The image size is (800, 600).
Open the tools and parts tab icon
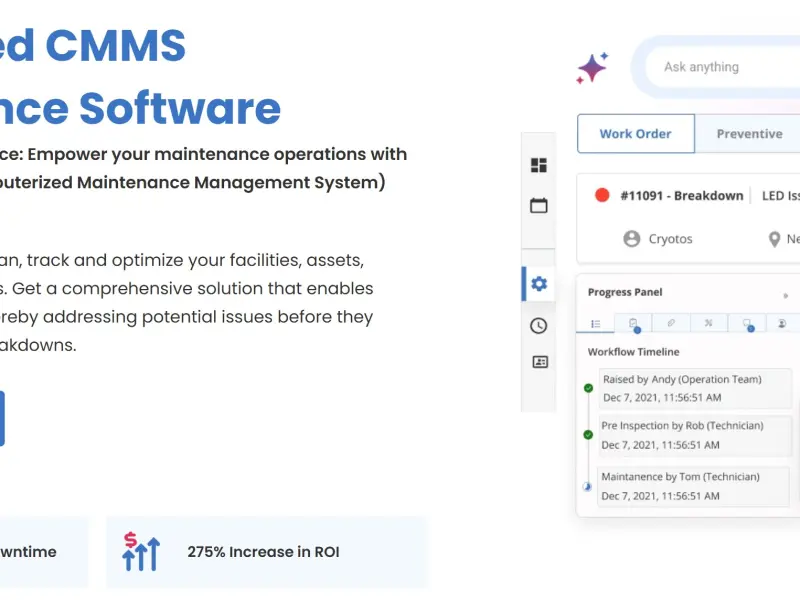[x=709, y=323]
